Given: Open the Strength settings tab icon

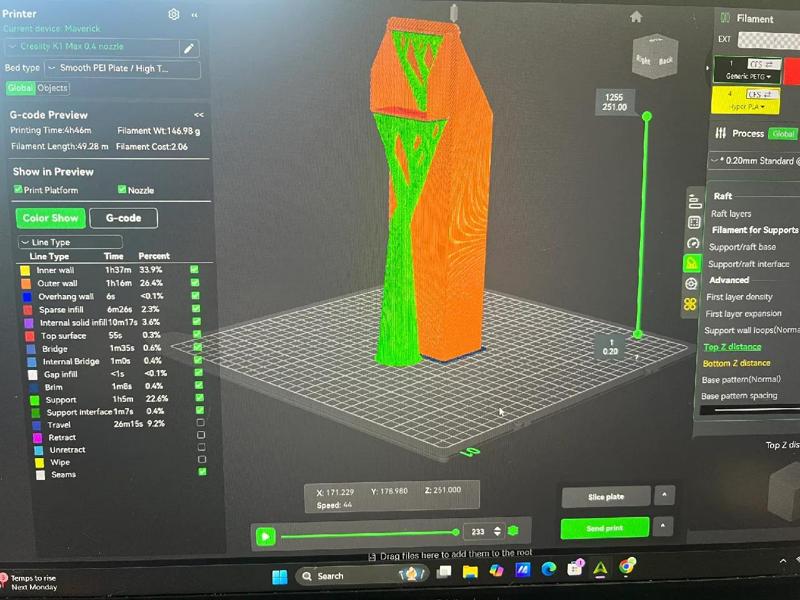Looking at the screenshot, I should click(694, 222).
